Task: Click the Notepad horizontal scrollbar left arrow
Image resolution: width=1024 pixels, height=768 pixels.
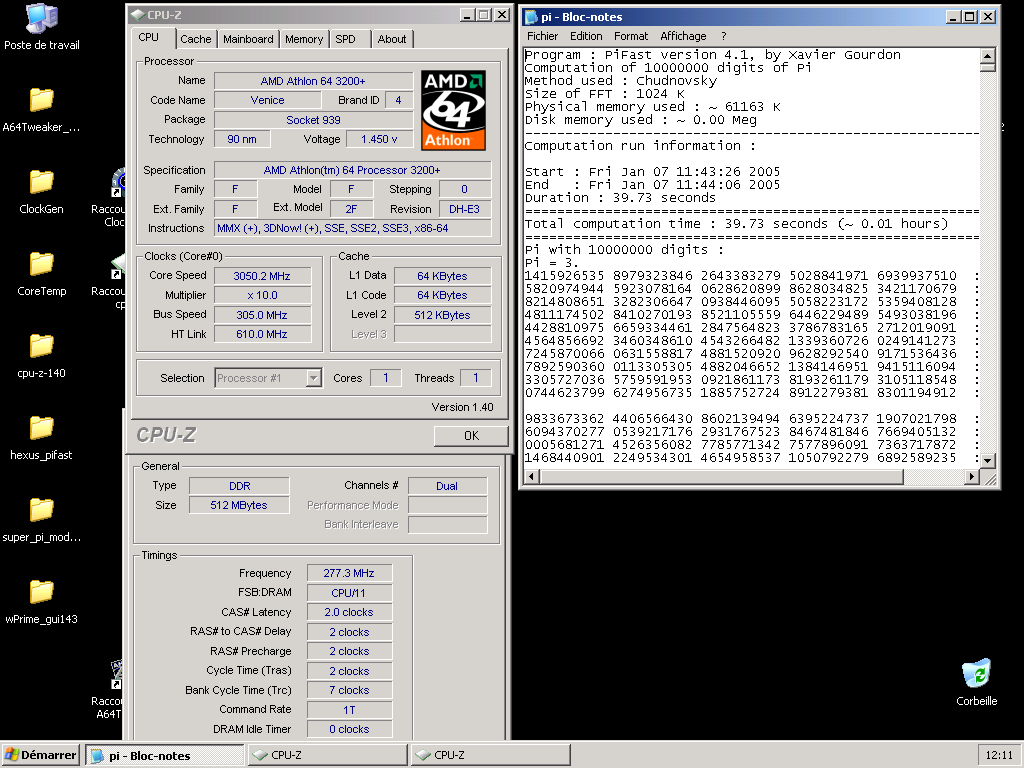Action: 532,477
